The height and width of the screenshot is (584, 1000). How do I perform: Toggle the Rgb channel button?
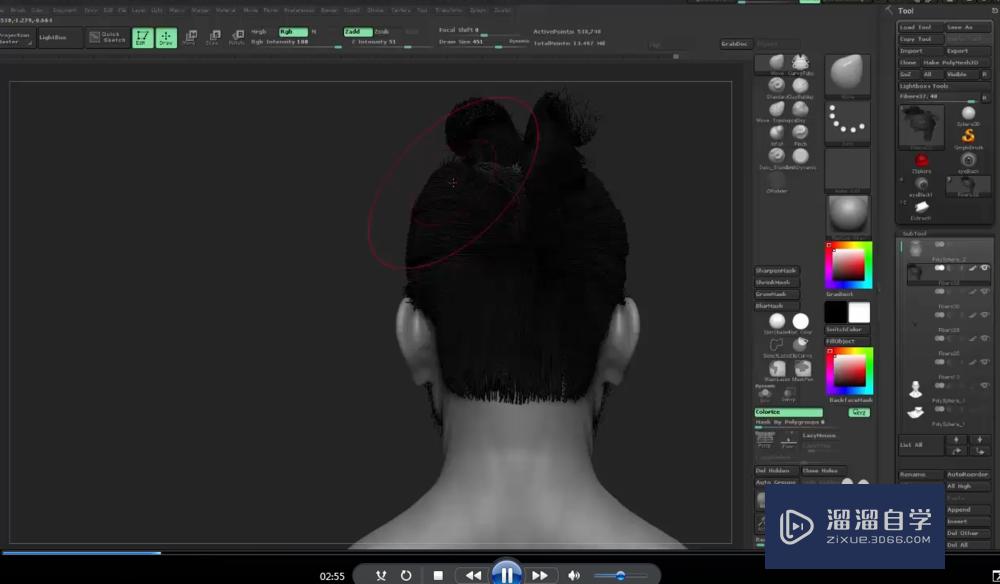click(x=293, y=32)
